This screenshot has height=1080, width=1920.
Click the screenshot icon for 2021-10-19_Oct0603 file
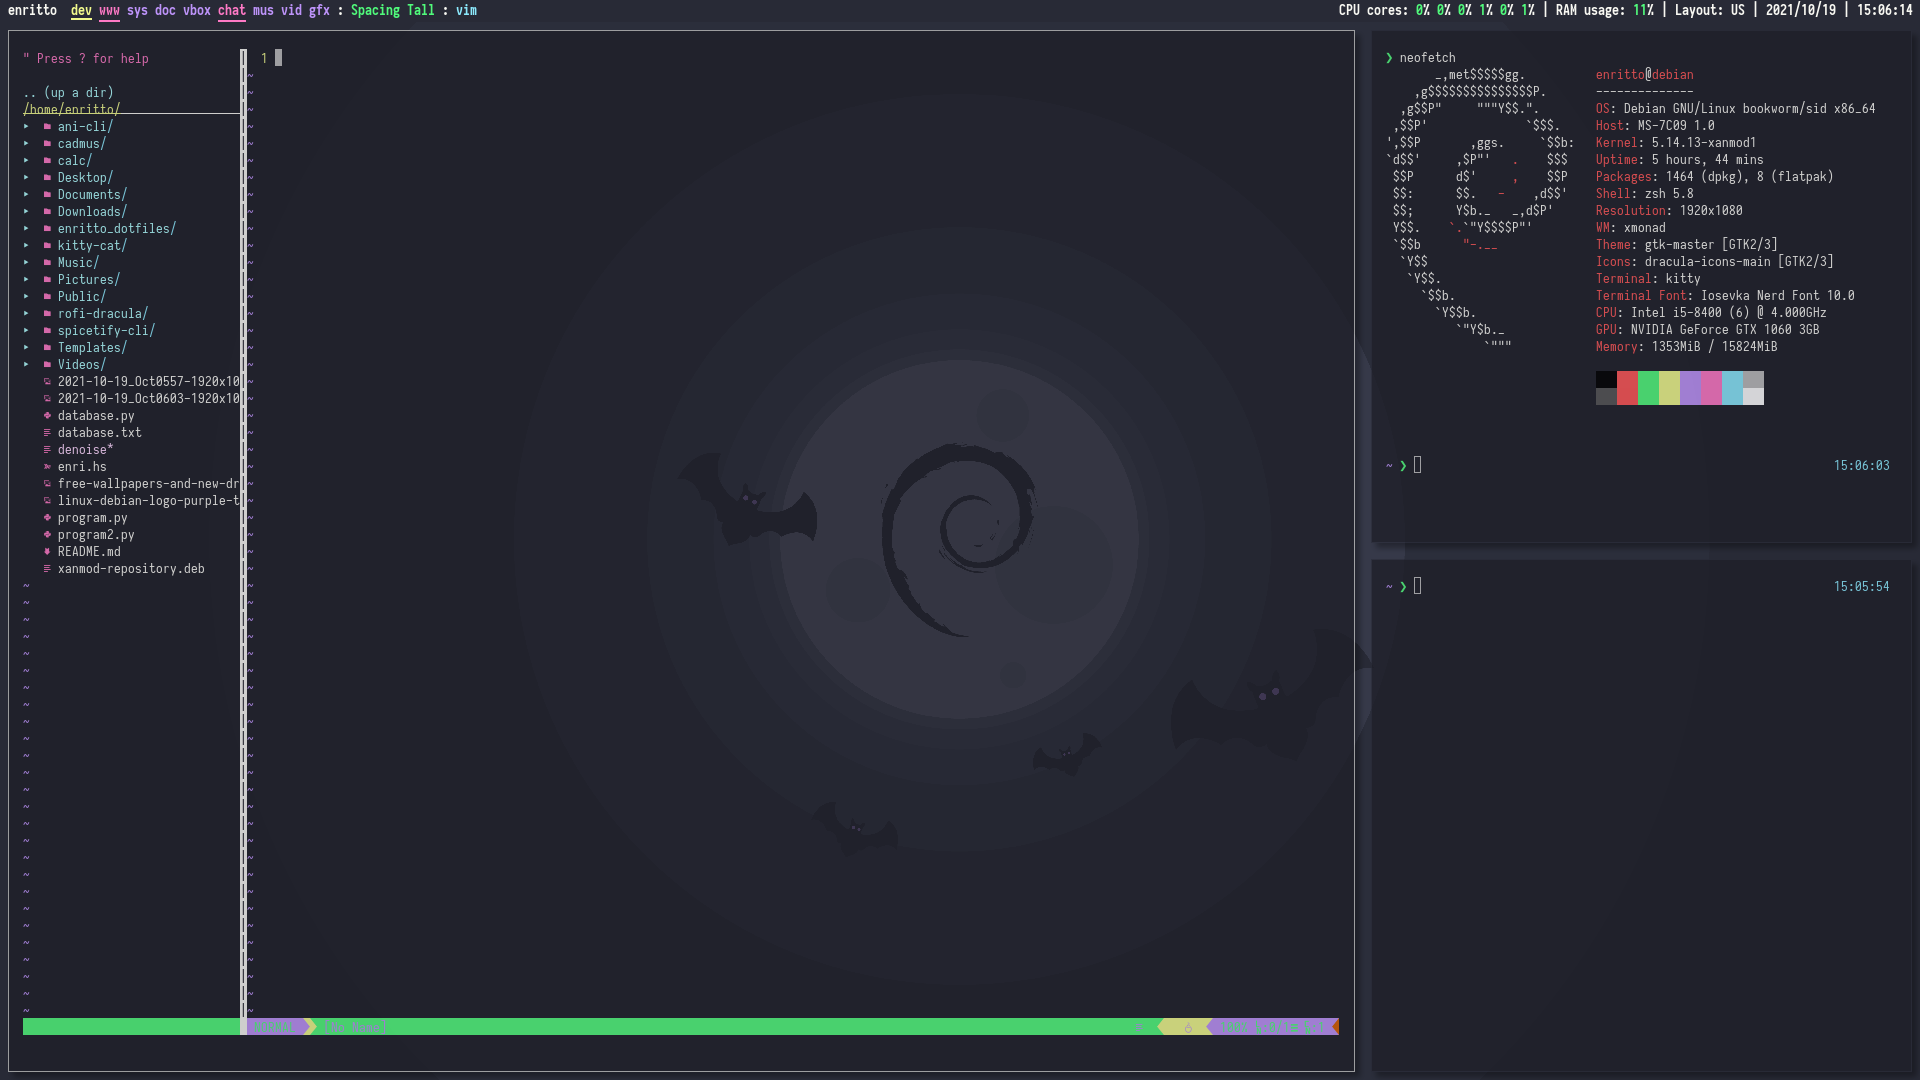coord(47,398)
